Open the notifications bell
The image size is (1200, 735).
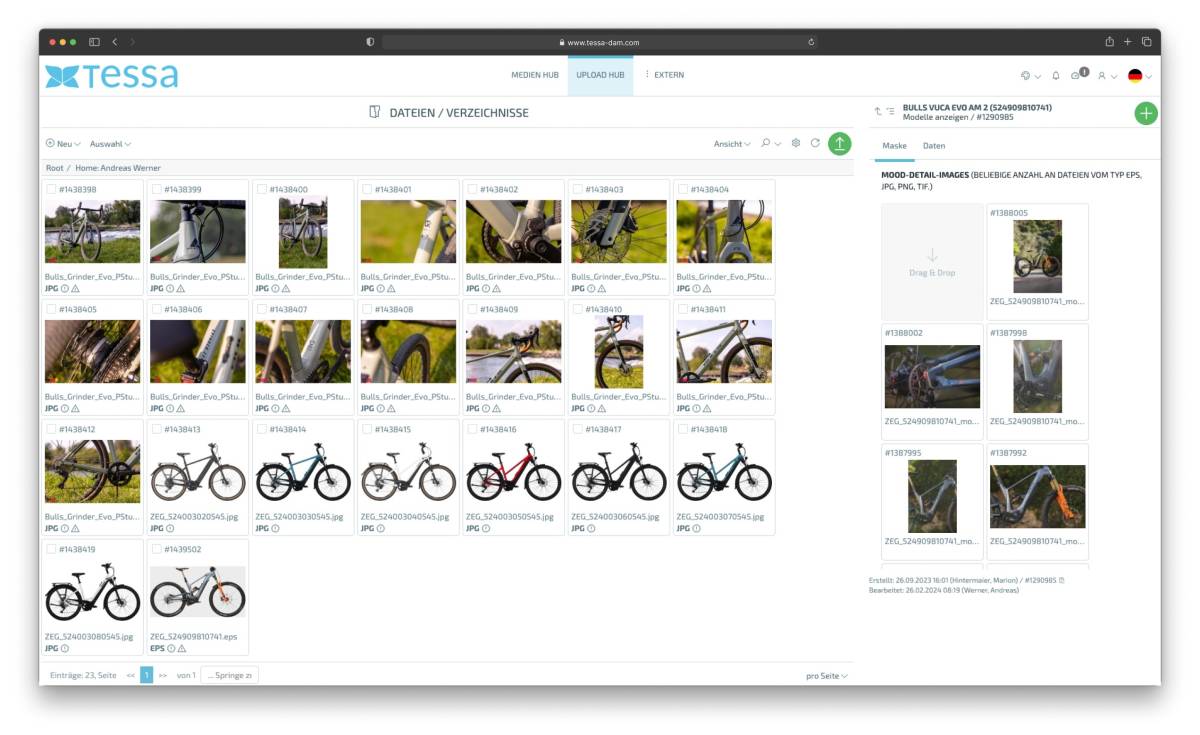[x=1055, y=76]
